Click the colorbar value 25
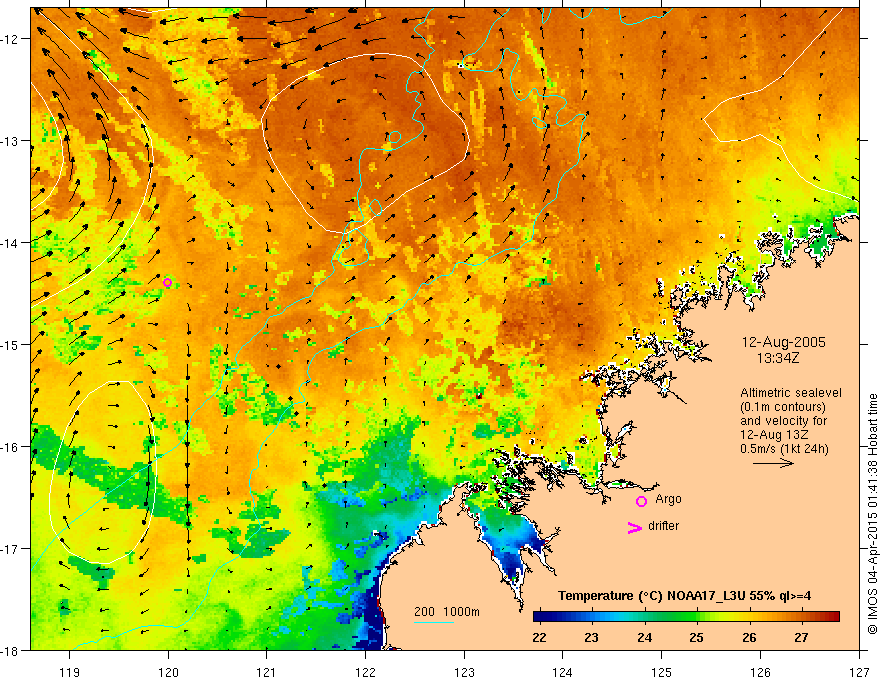The width and height of the screenshot is (880, 680). 696,637
